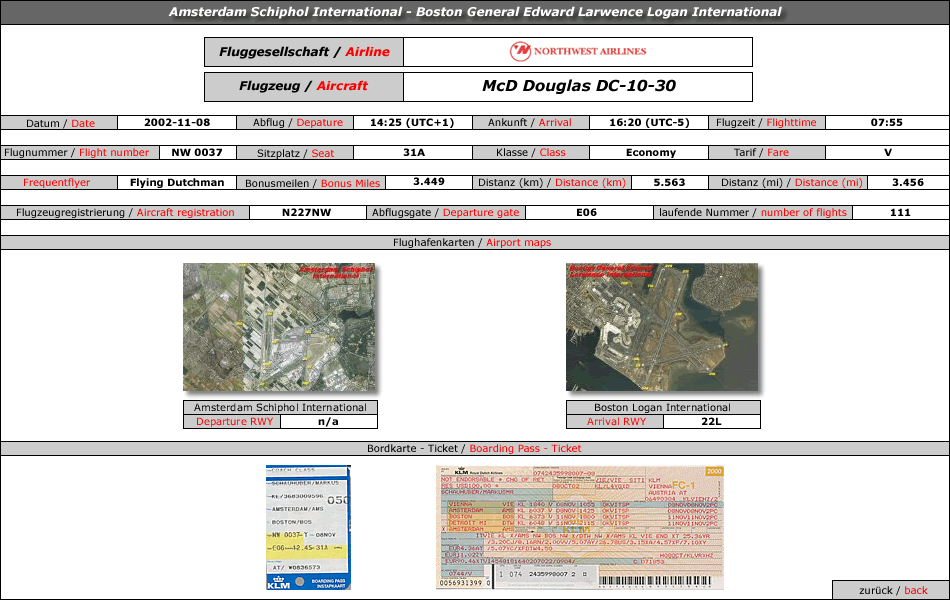Click the Bordkarte - Ticket section header
950x600 pixels.
click(475, 448)
